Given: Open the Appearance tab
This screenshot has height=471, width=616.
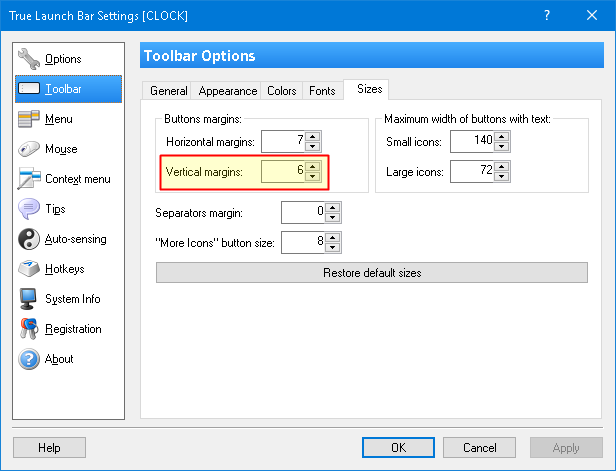Looking at the screenshot, I should click(x=227, y=91).
